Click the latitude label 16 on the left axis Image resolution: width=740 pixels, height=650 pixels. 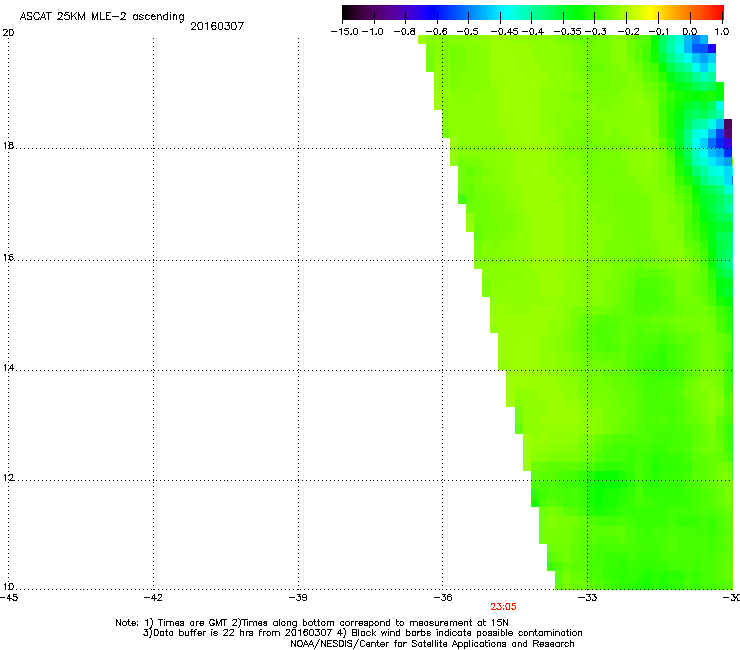point(8,258)
